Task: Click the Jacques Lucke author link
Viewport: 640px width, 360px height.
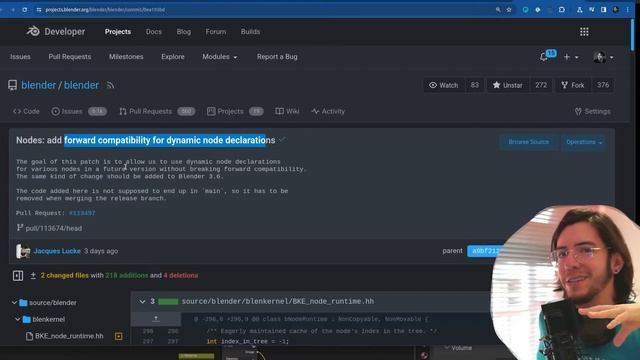Action: tap(57, 251)
